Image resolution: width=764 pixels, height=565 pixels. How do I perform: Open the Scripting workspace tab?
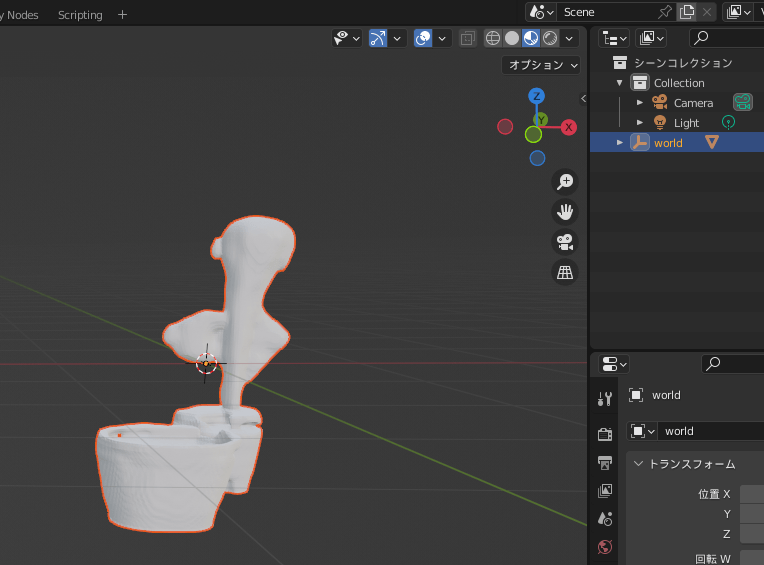pos(80,15)
